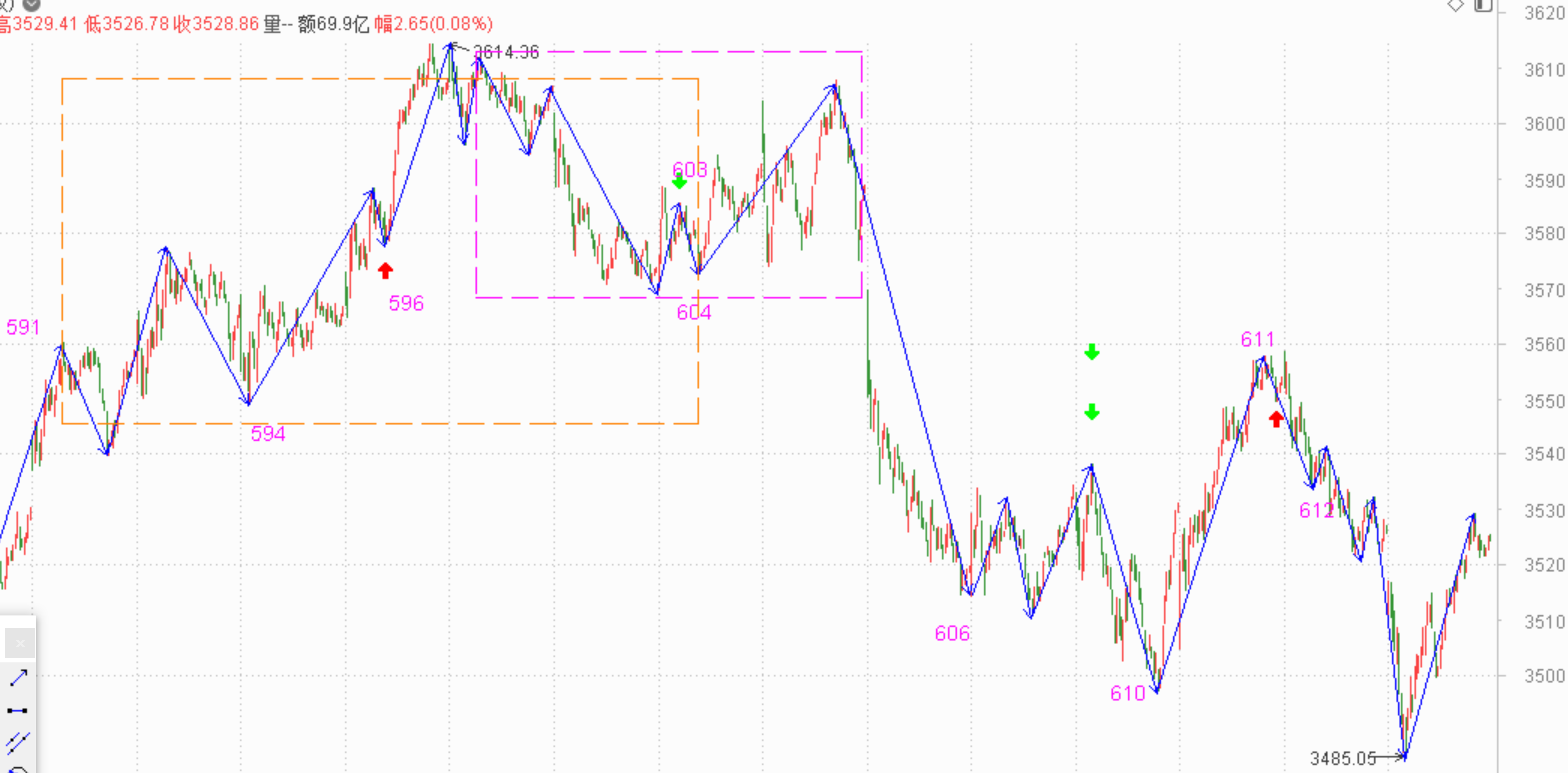The height and width of the screenshot is (773, 1568).
Task: Close the drawing tools palette
Action: point(19,643)
